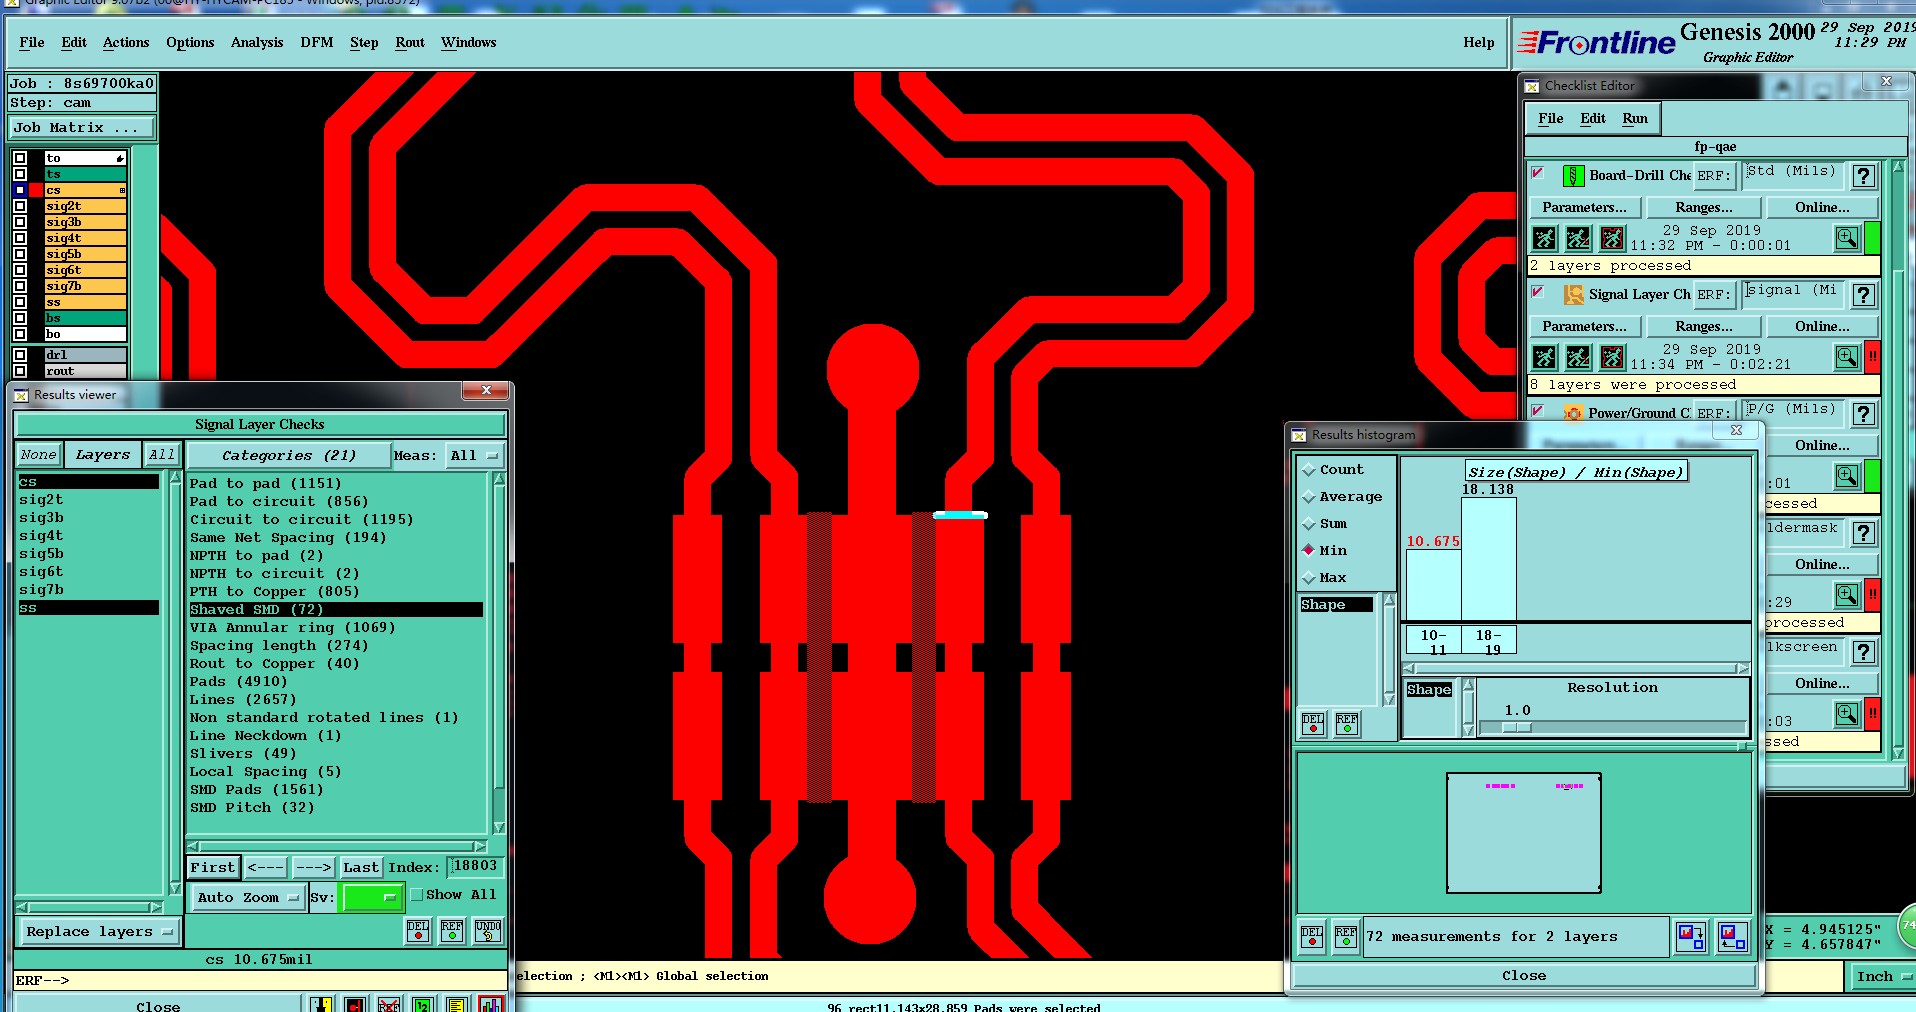Click crossed-out REF icon at viewer bottom
The image size is (1916, 1012).
pos(389,1004)
